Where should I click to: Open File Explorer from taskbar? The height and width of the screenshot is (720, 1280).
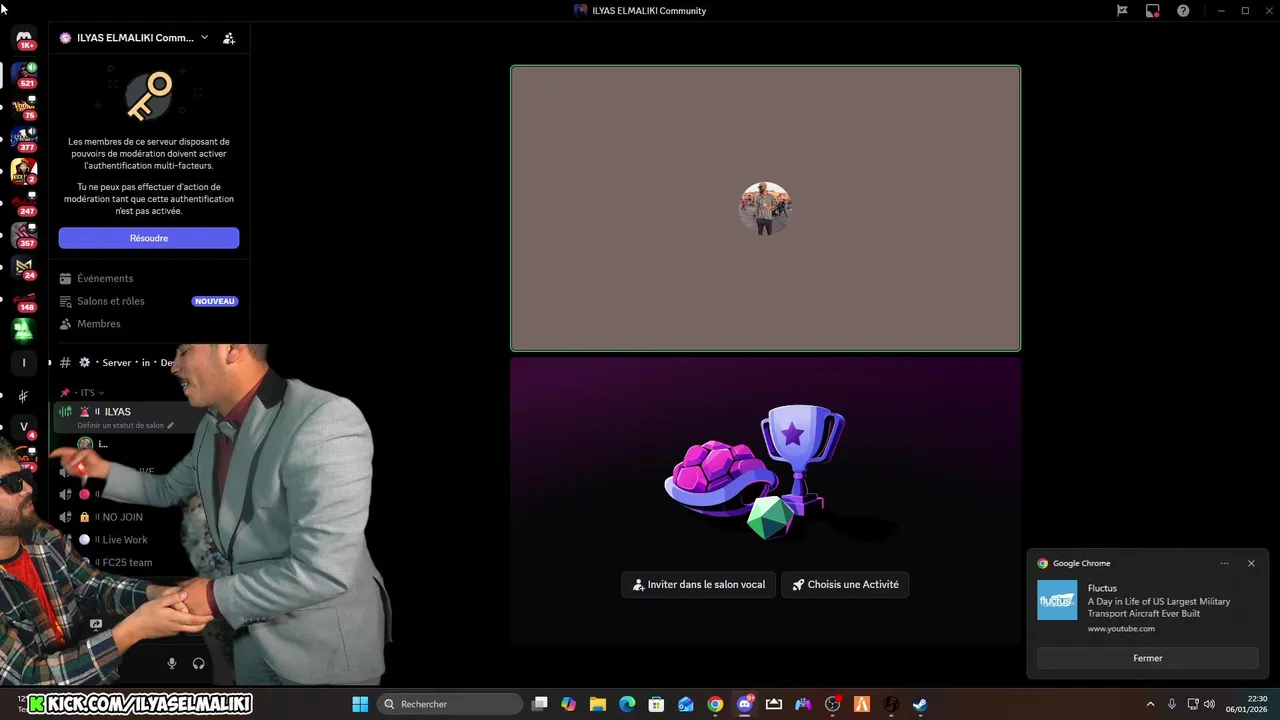(598, 704)
